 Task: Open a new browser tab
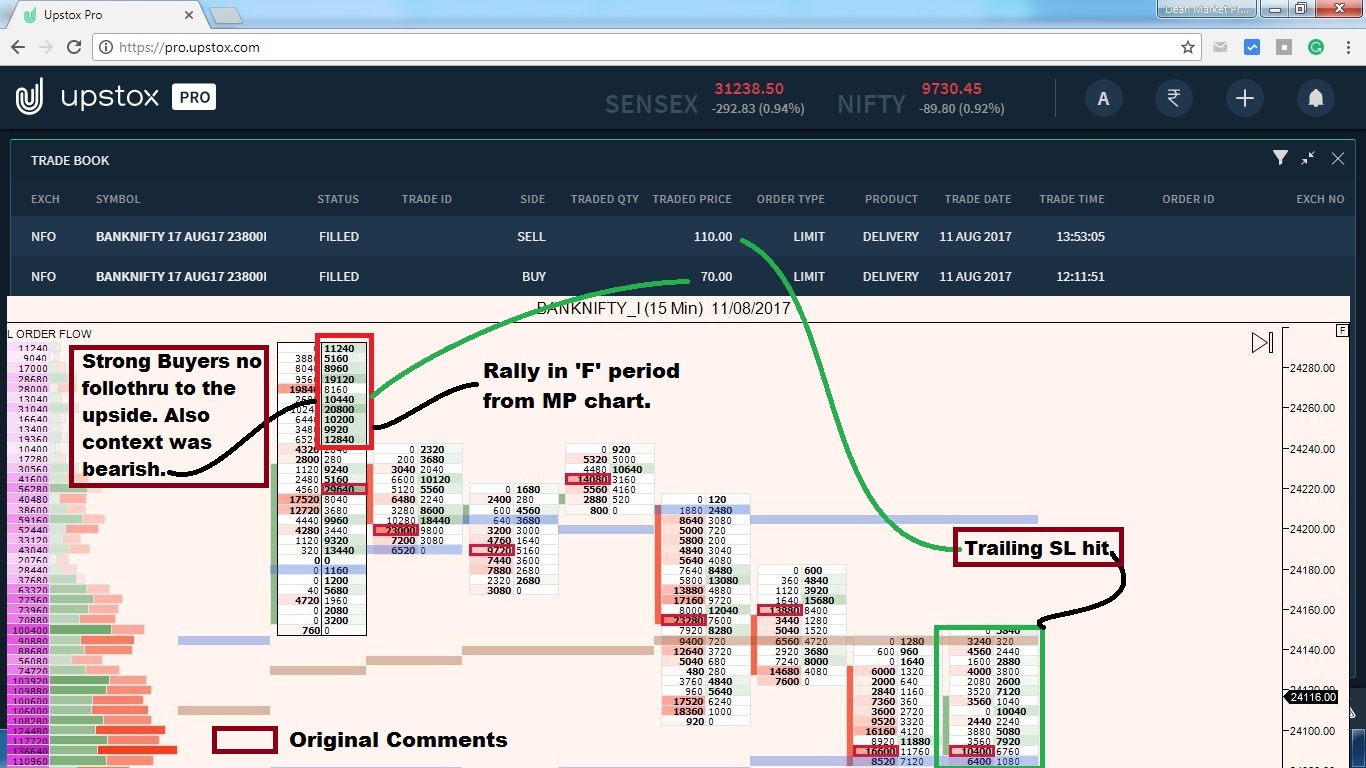[226, 16]
